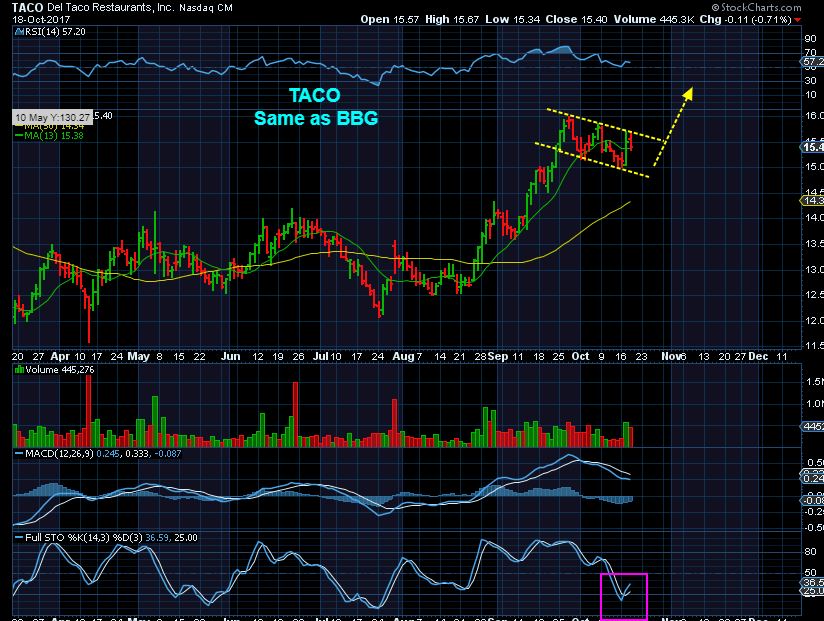
Task: Click the 11.5 price axis label
Action: 813,346
